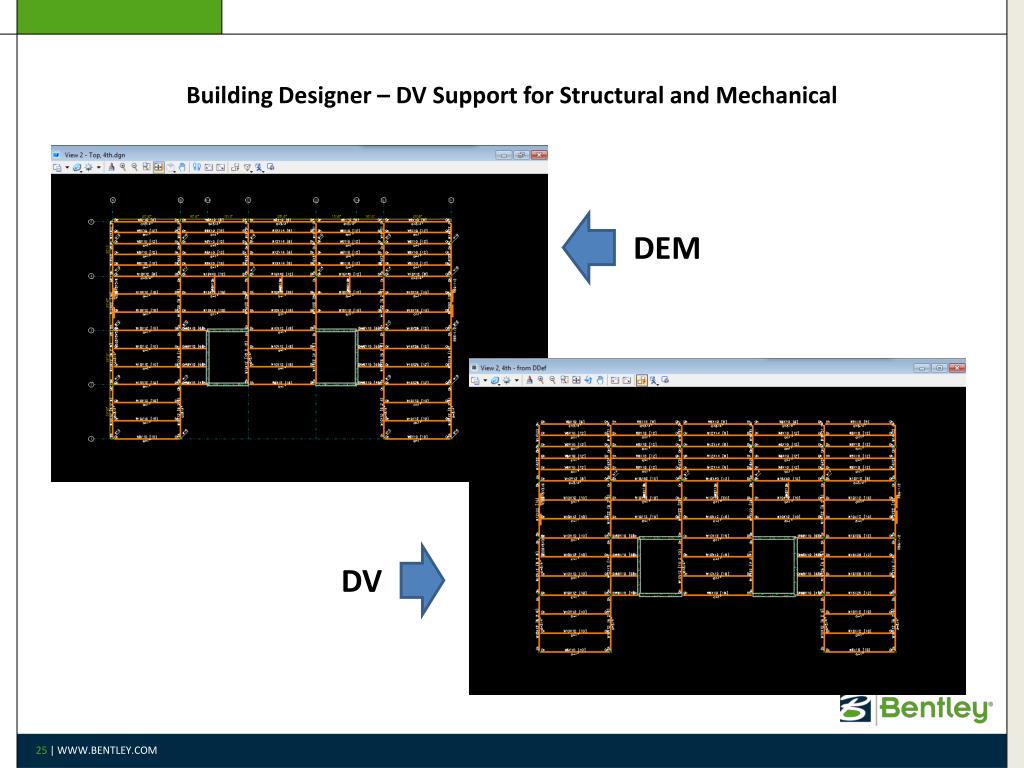
Task: Click the 'DV' label text
Action: [x=361, y=581]
